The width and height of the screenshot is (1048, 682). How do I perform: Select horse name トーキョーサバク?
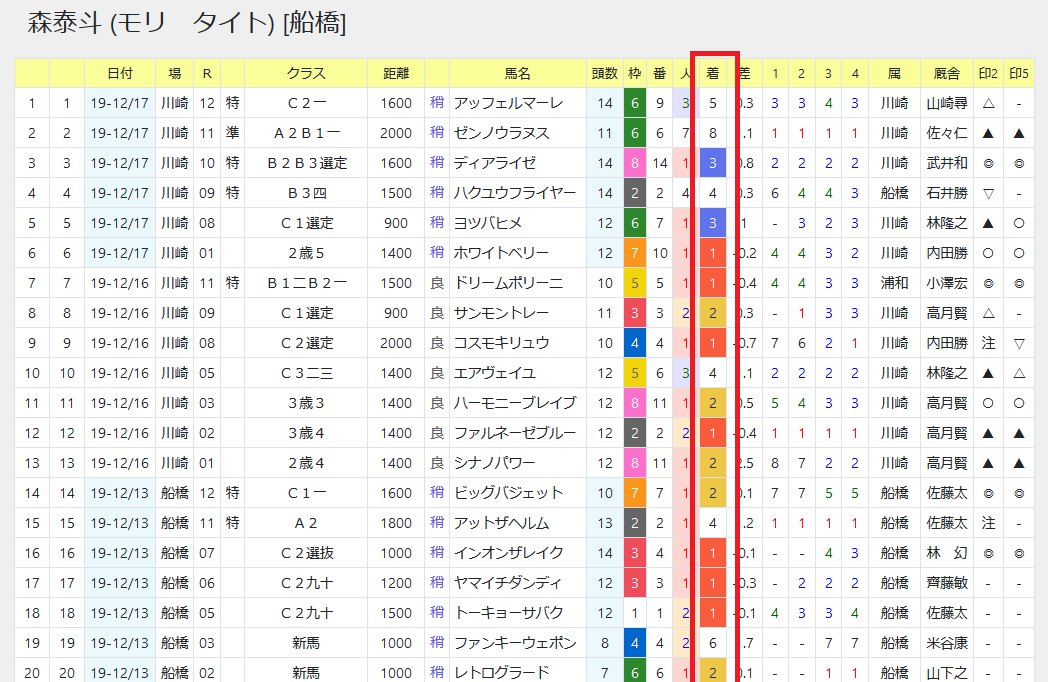(x=508, y=613)
